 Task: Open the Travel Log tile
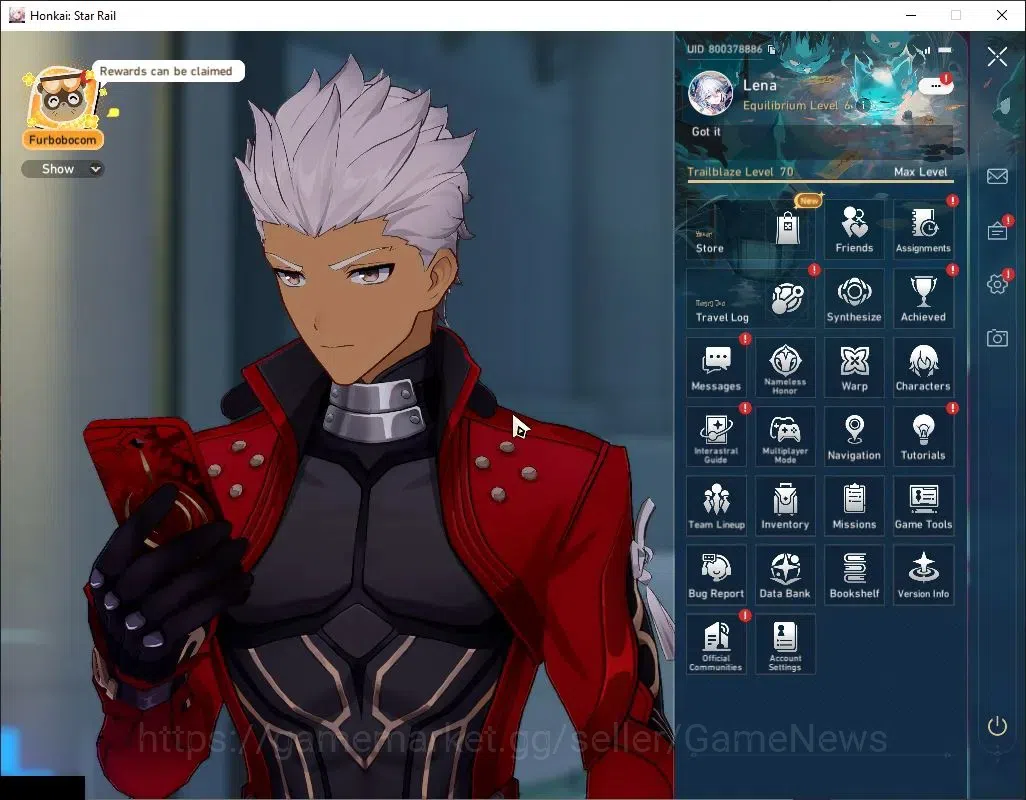(751, 298)
